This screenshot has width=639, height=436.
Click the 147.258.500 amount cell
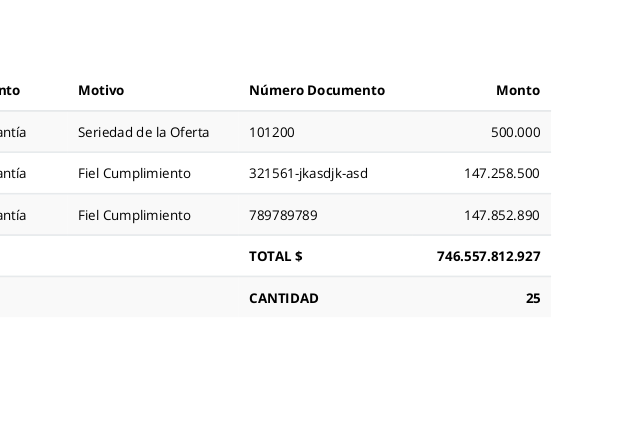501,173
